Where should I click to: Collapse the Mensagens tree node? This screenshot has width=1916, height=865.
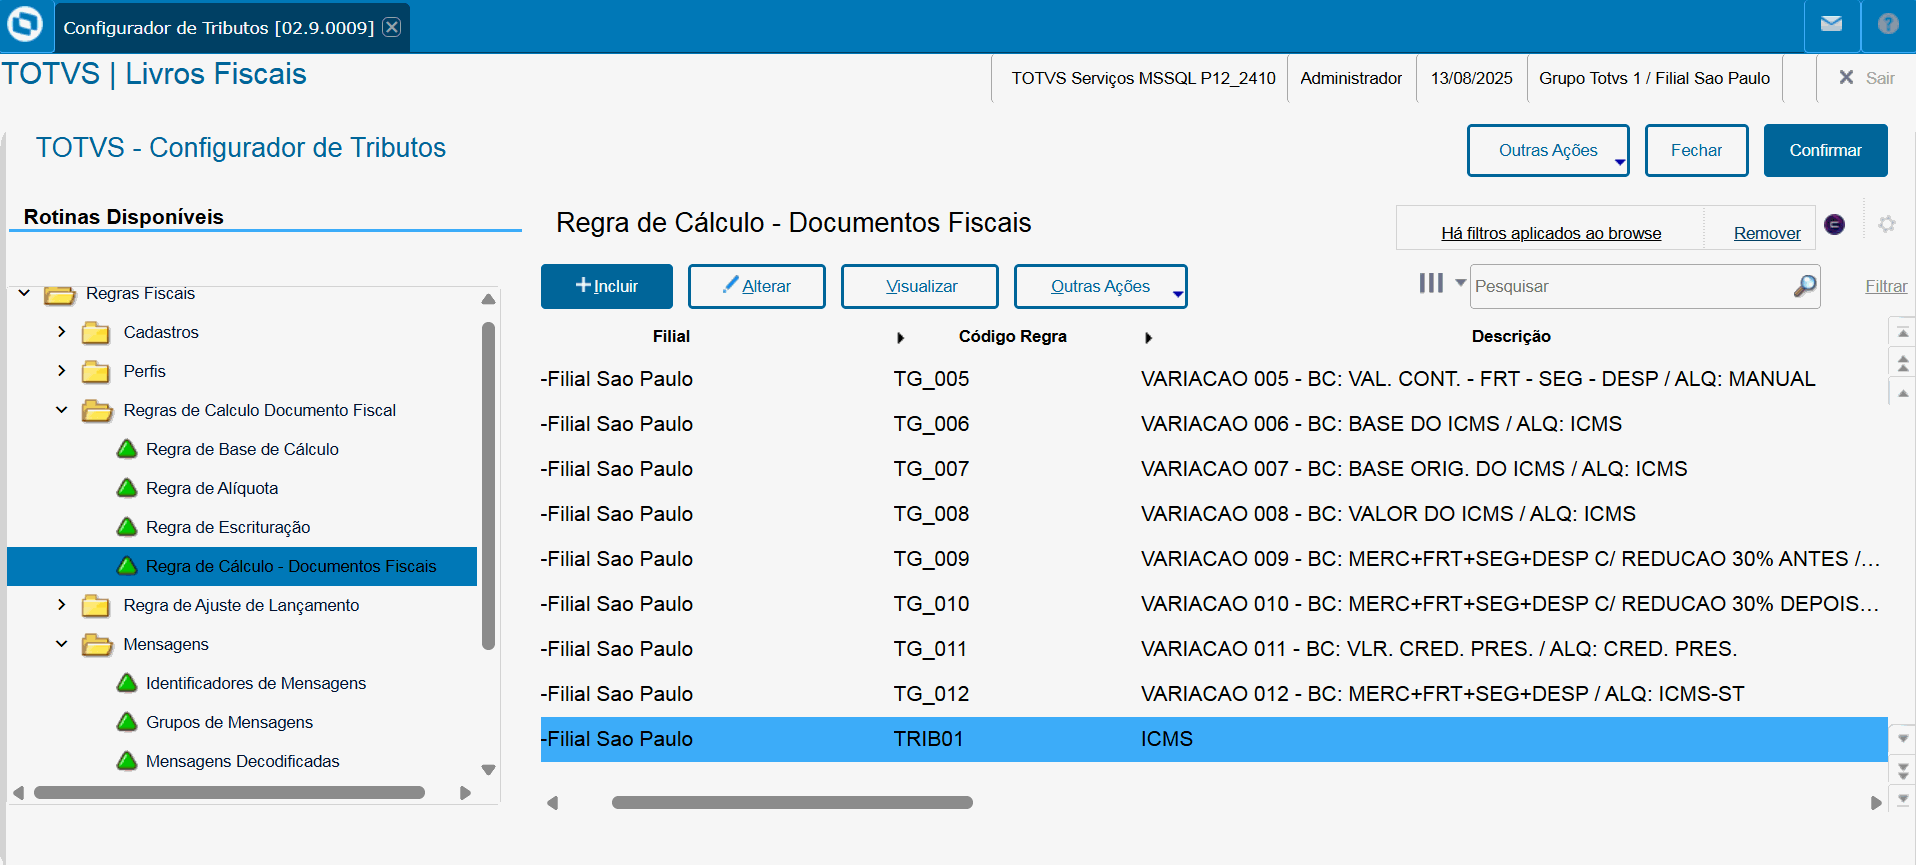62,644
